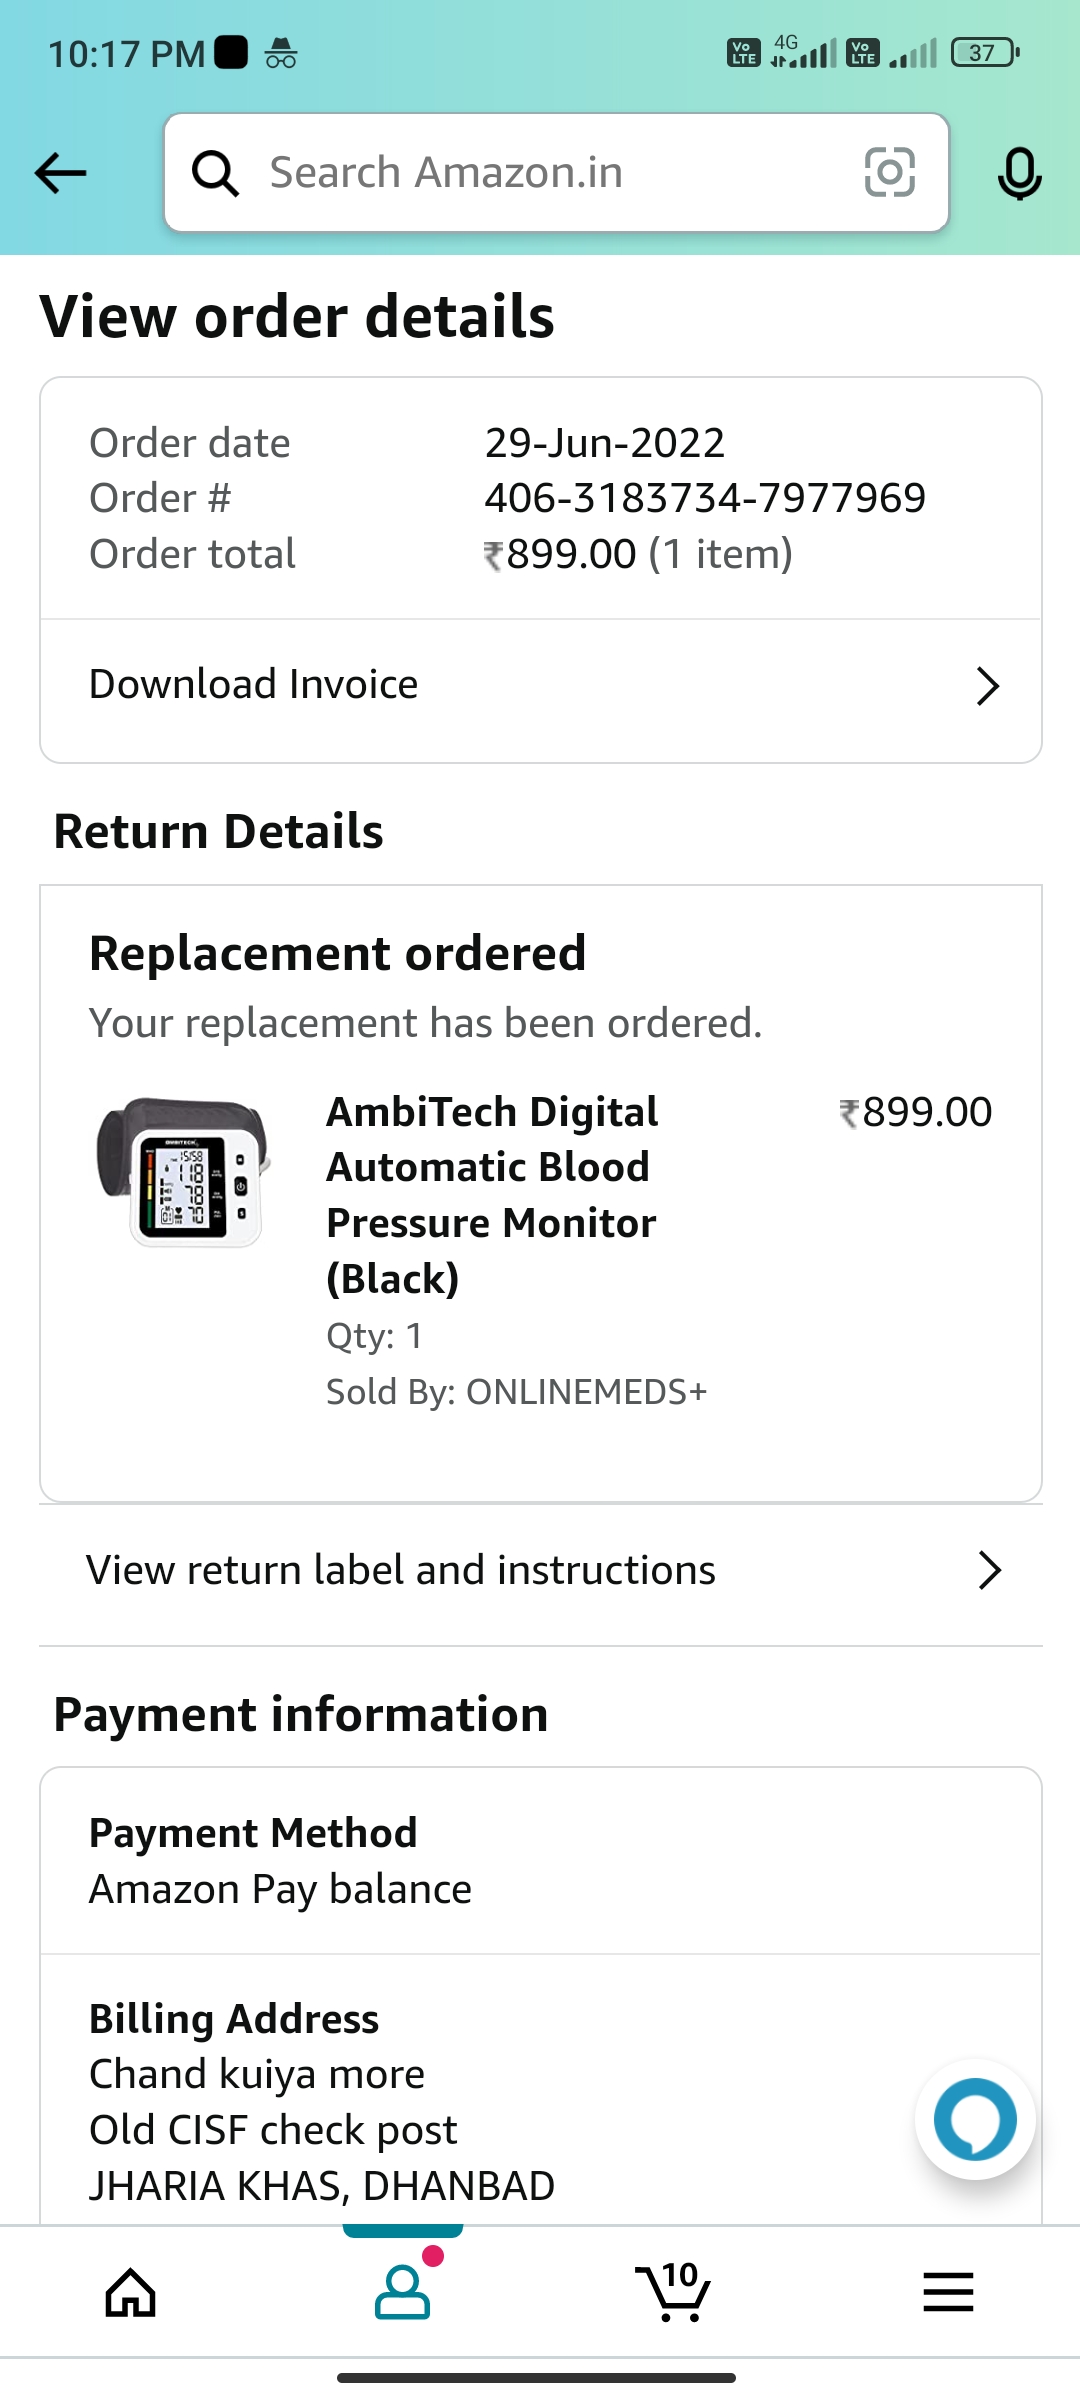Image resolution: width=1080 pixels, height=2400 pixels.
Task: Tap the incognito icon in status bar
Action: (x=281, y=52)
